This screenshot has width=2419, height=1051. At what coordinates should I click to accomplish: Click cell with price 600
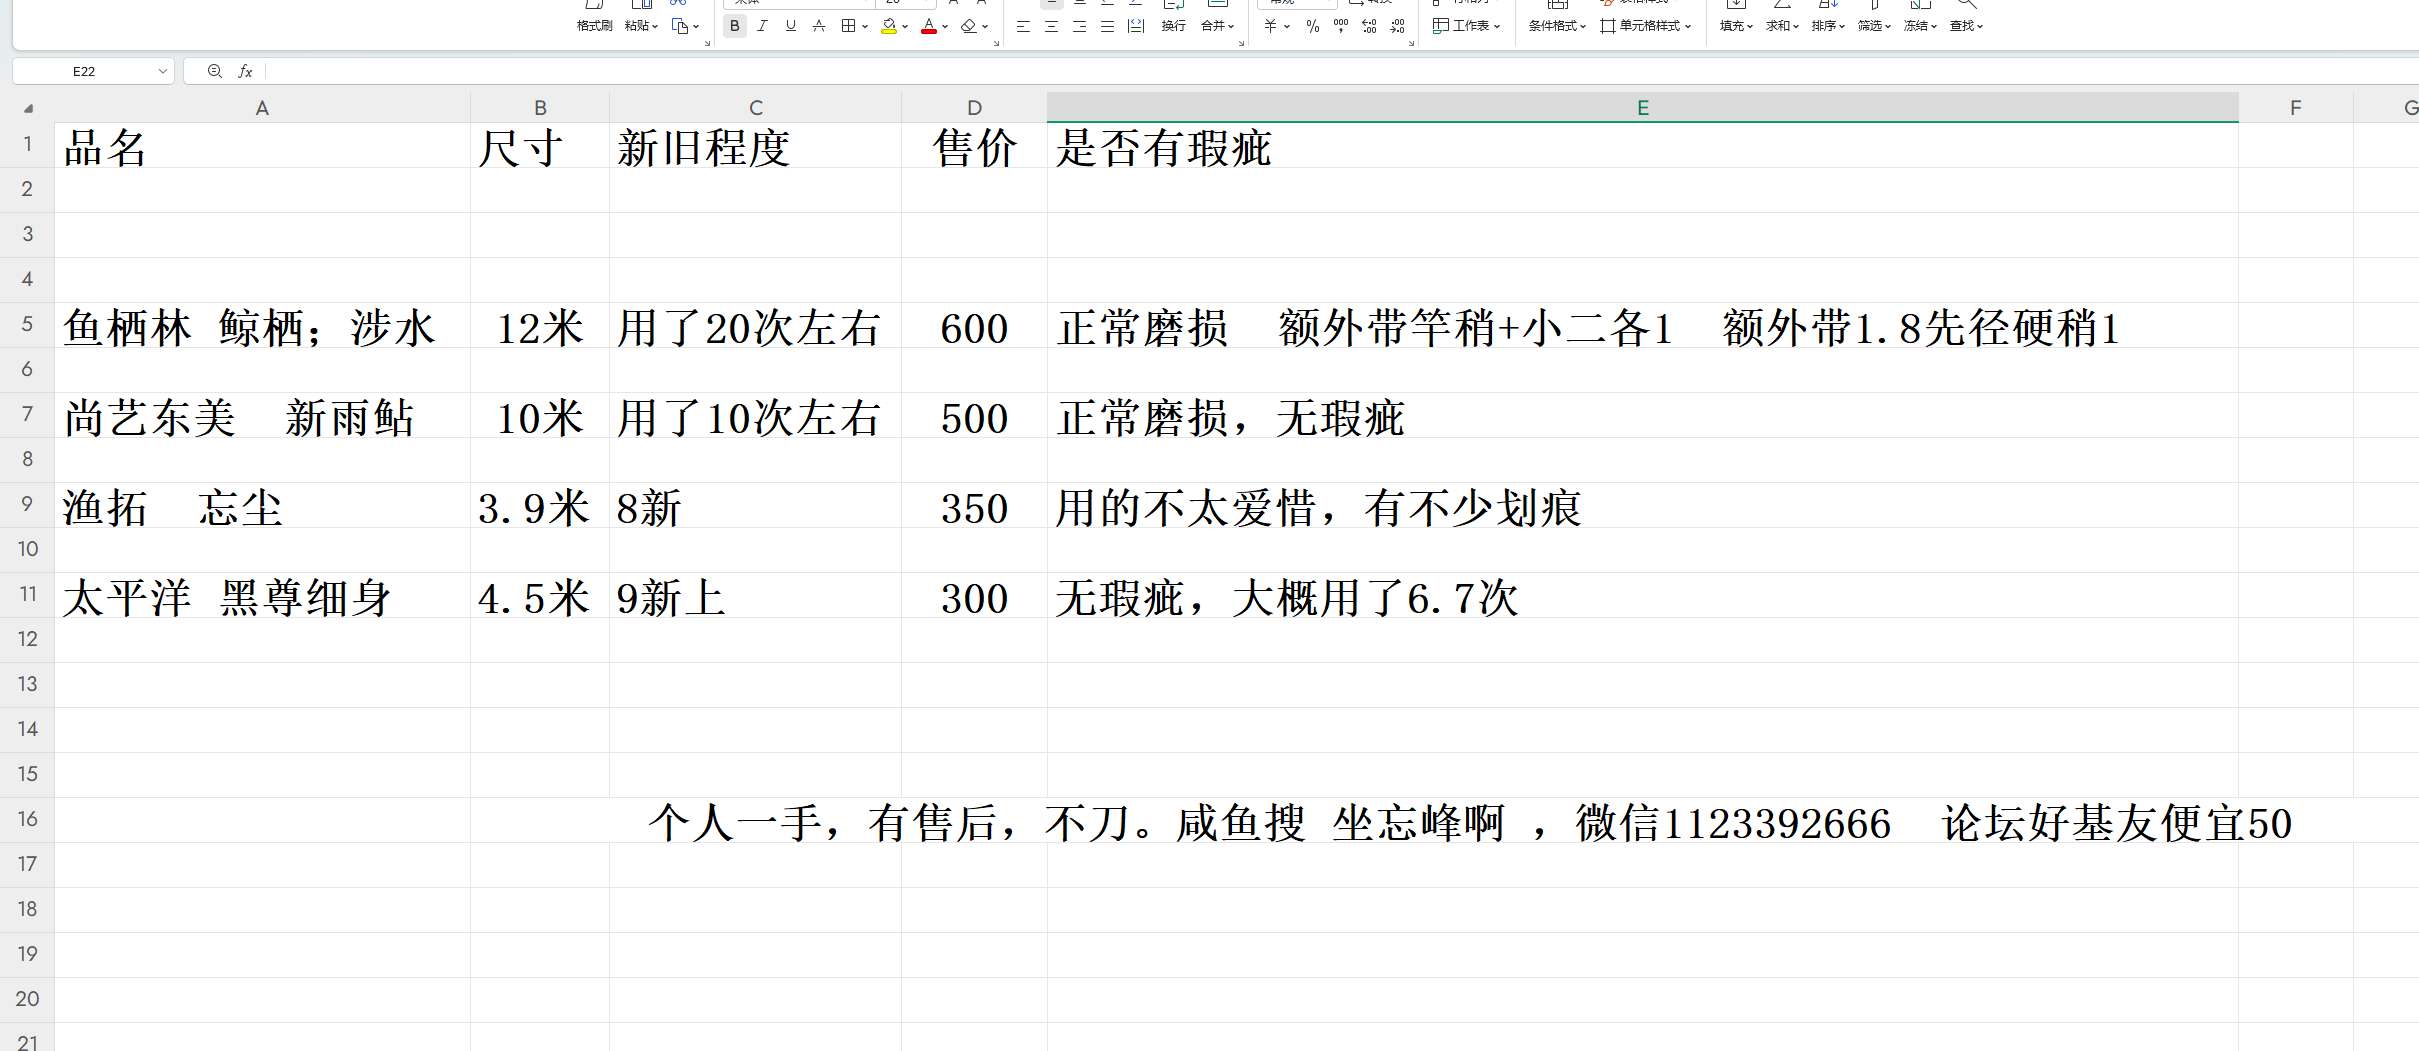click(x=974, y=325)
